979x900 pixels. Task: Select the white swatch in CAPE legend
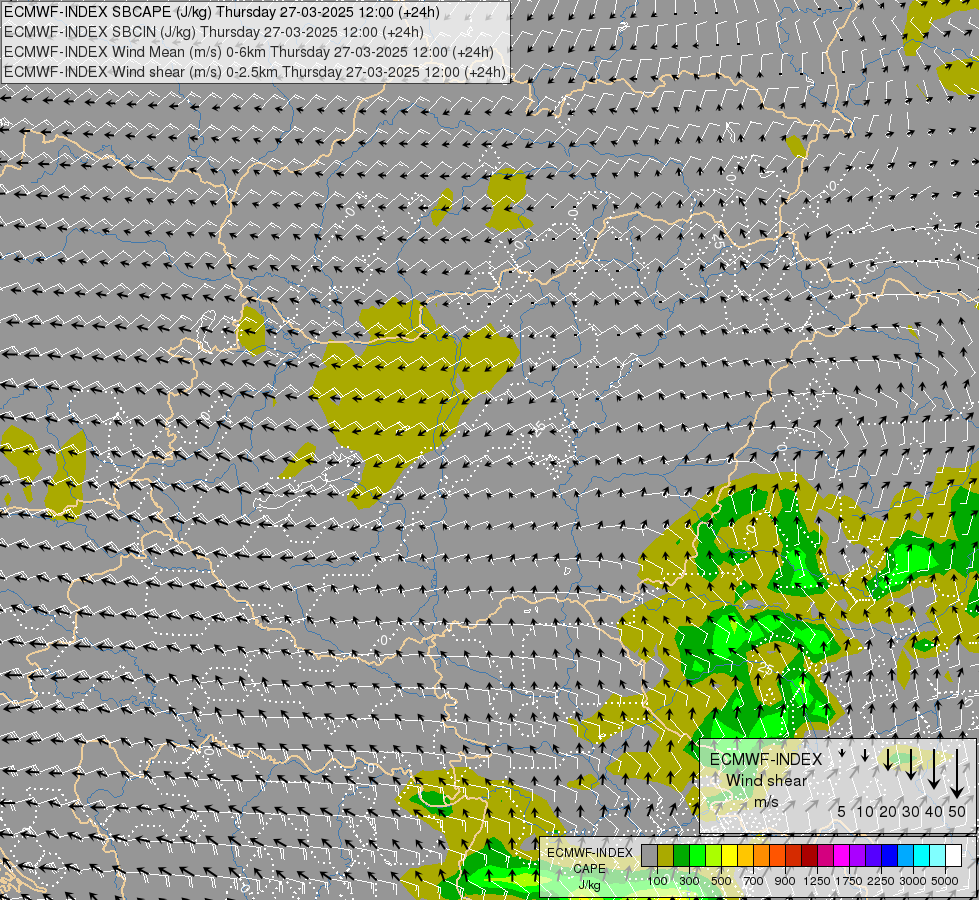(955, 855)
